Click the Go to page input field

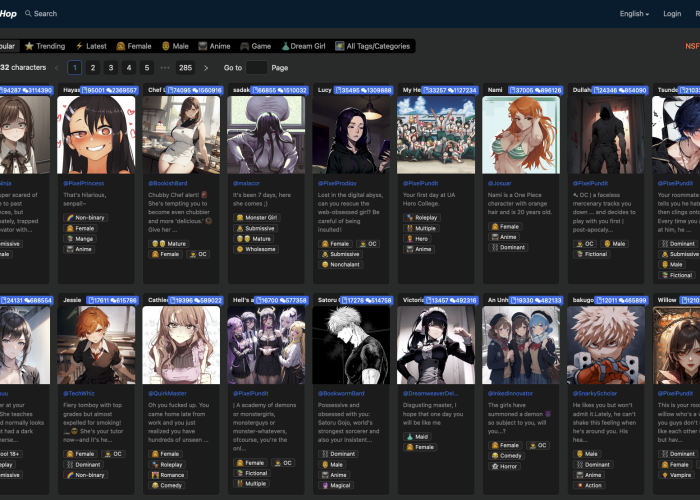click(x=257, y=68)
